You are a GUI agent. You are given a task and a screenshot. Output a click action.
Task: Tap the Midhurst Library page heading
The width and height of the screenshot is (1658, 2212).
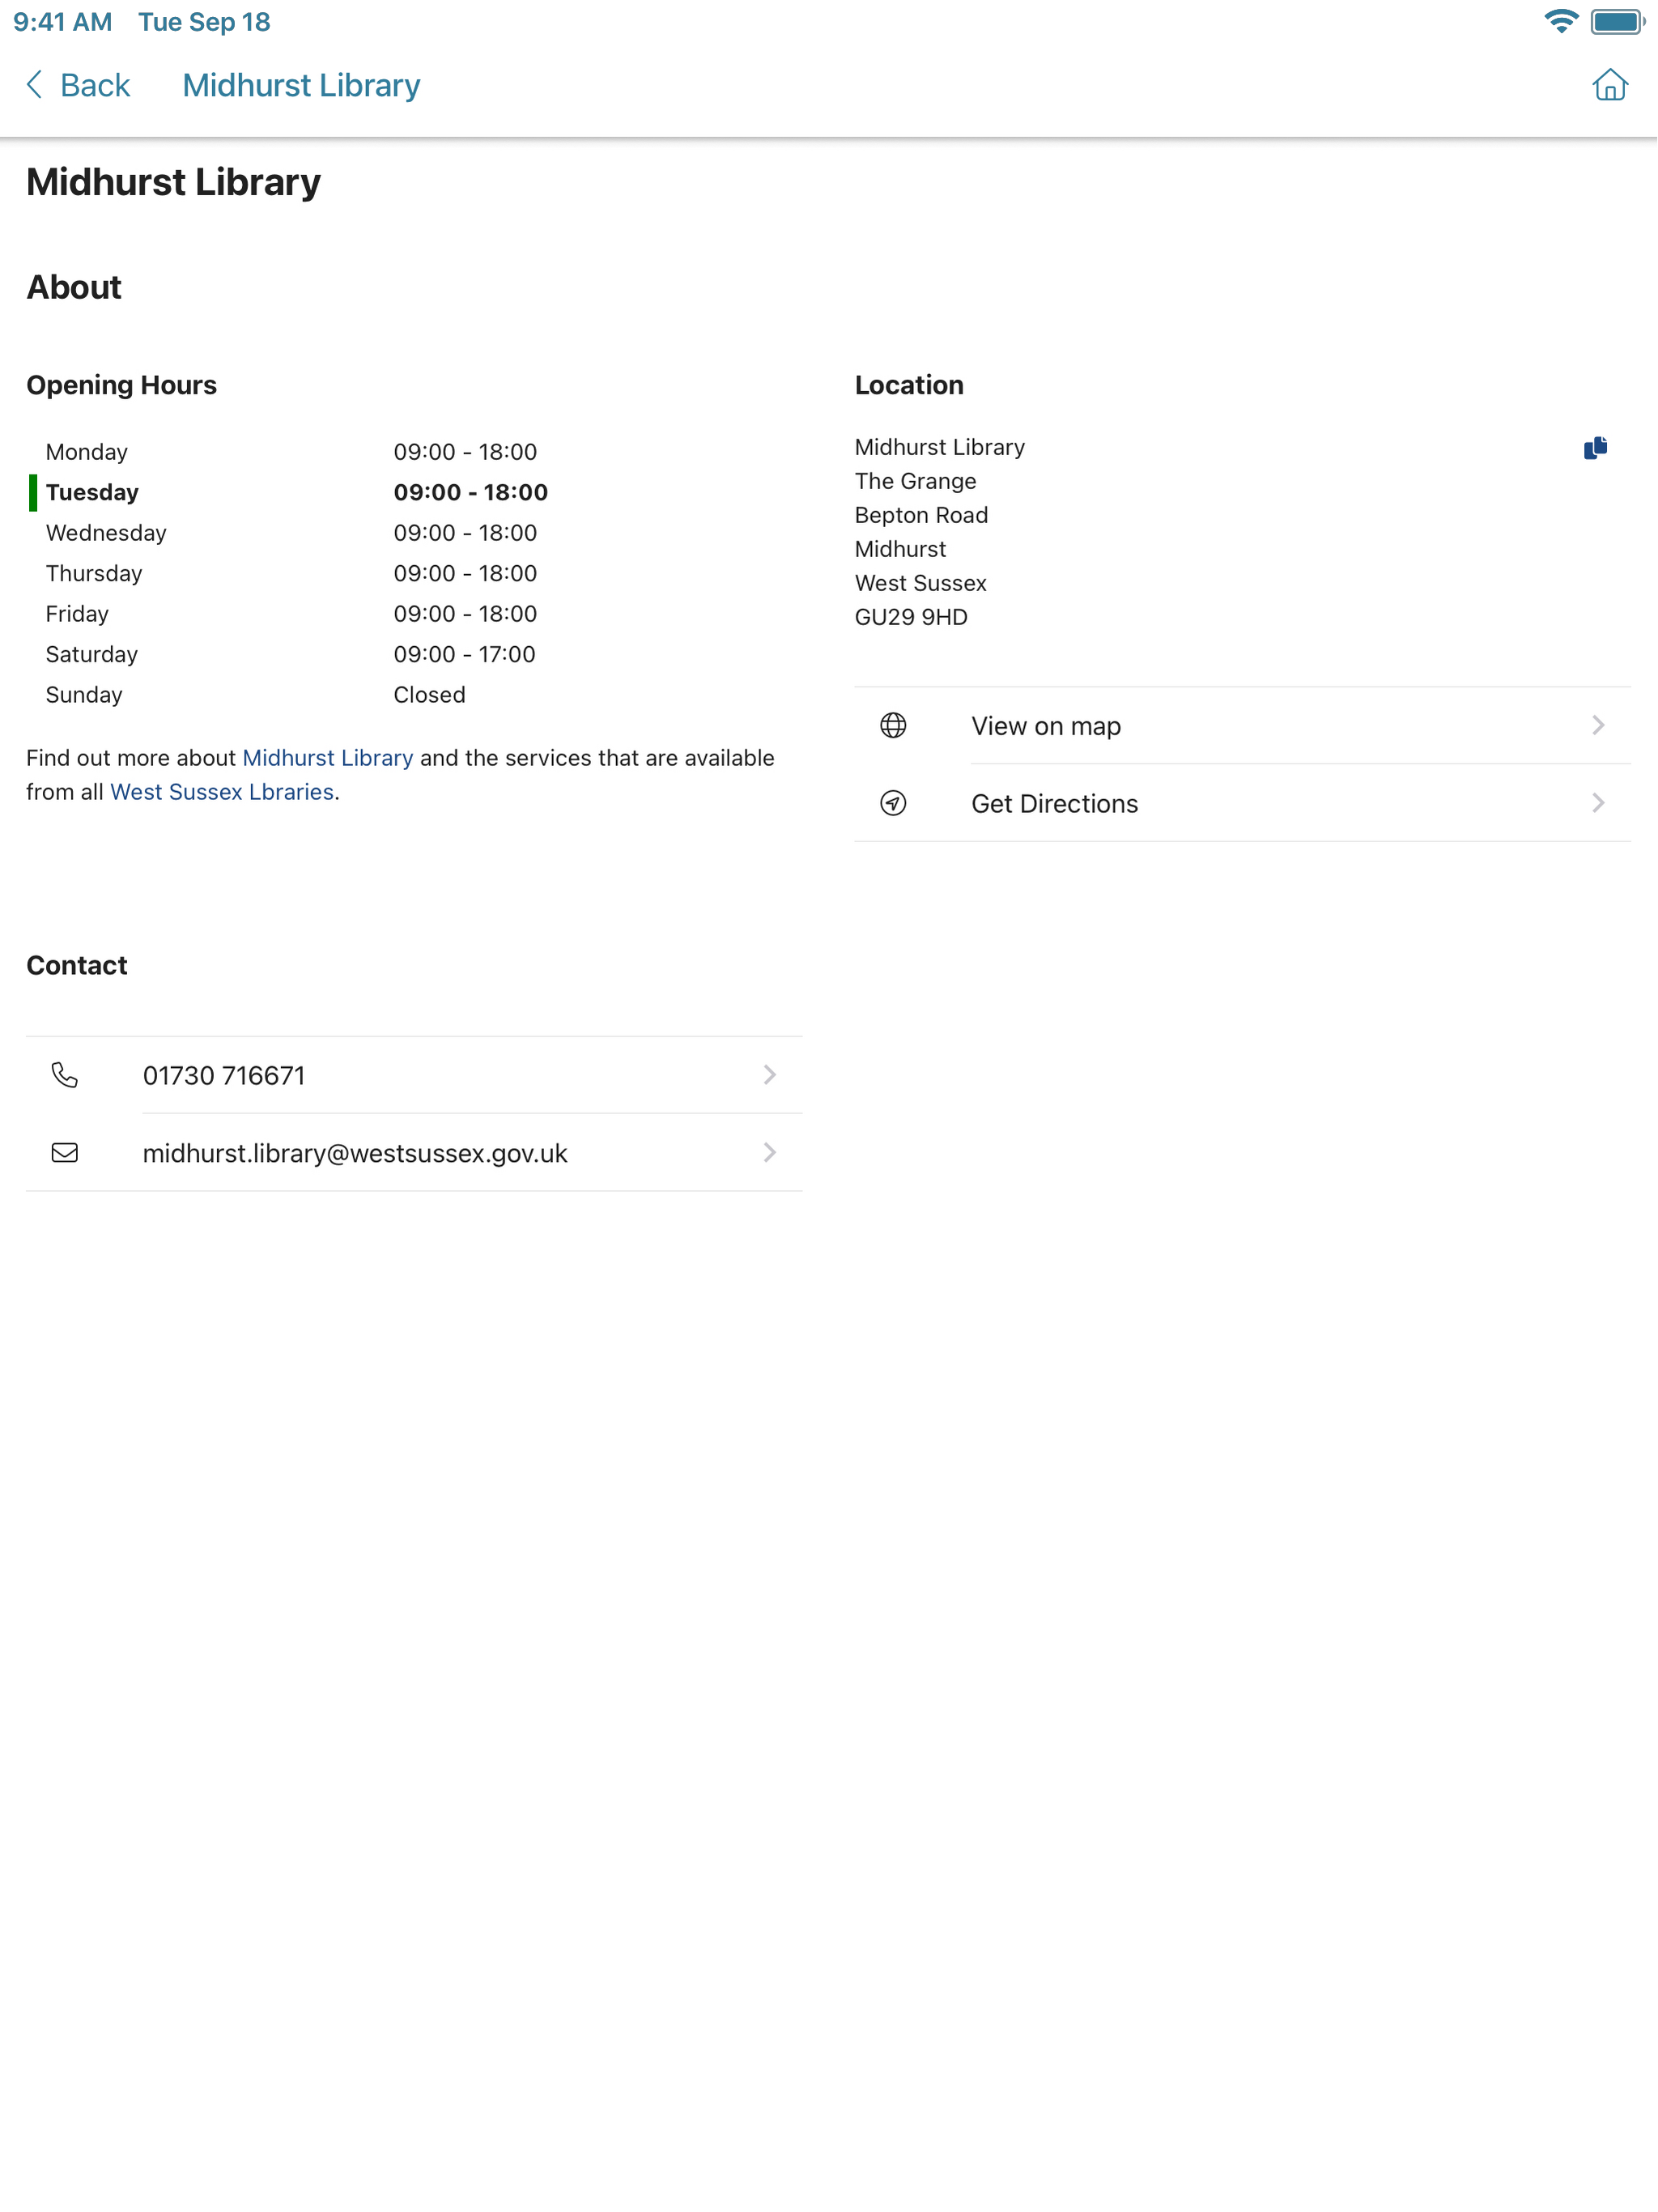tap(173, 182)
